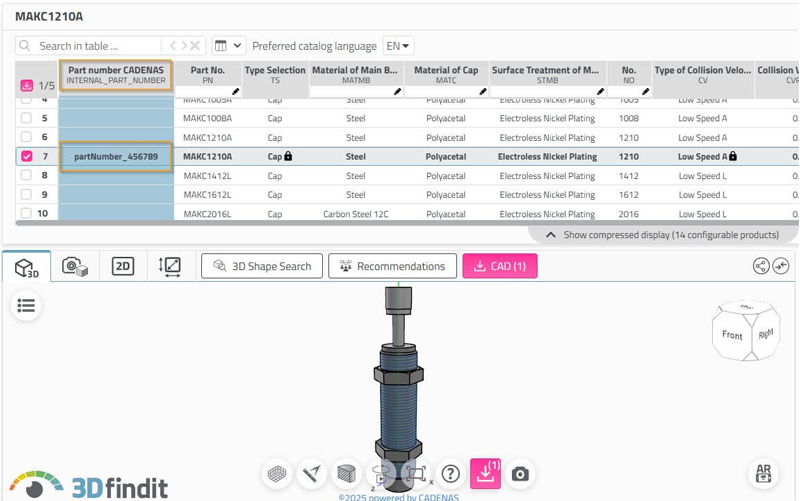Clear the table search with X
Screen dimensions: 800x501
point(195,46)
